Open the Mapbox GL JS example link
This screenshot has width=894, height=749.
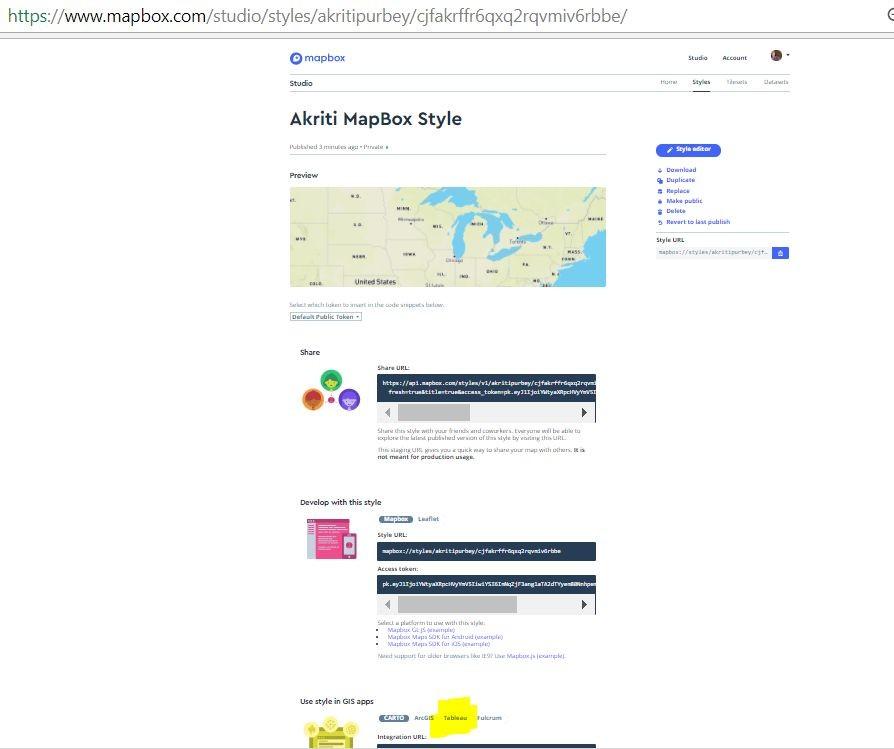coord(421,630)
